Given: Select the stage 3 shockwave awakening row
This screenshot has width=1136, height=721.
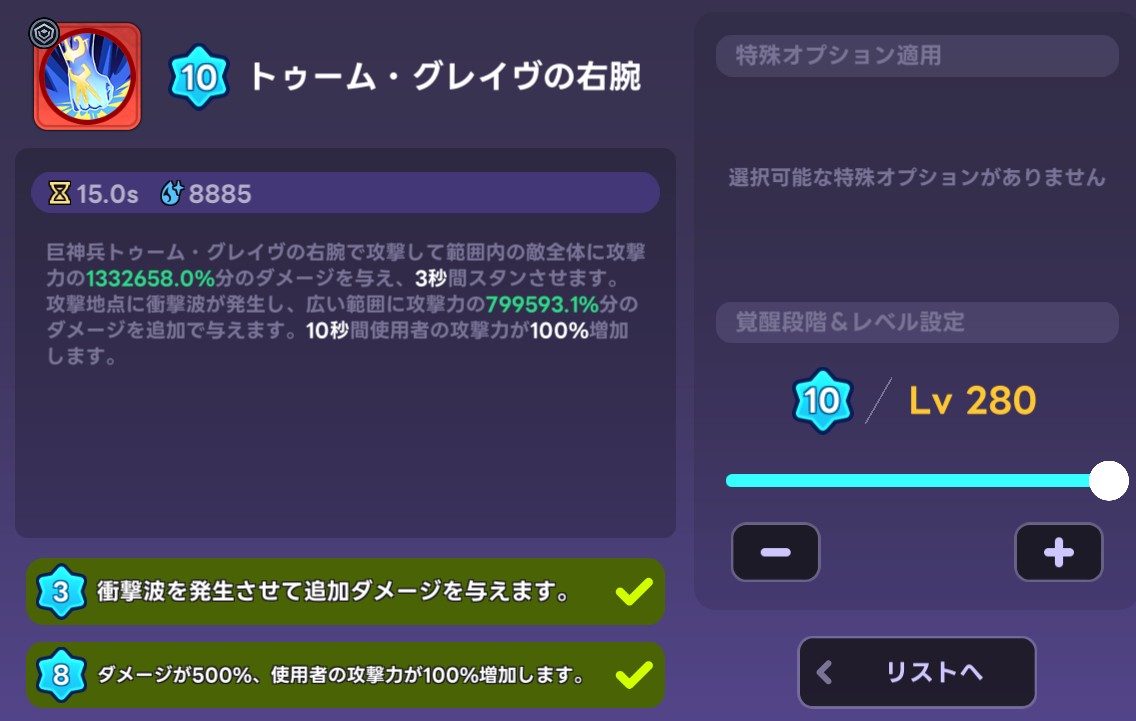Looking at the screenshot, I should 346,591.
